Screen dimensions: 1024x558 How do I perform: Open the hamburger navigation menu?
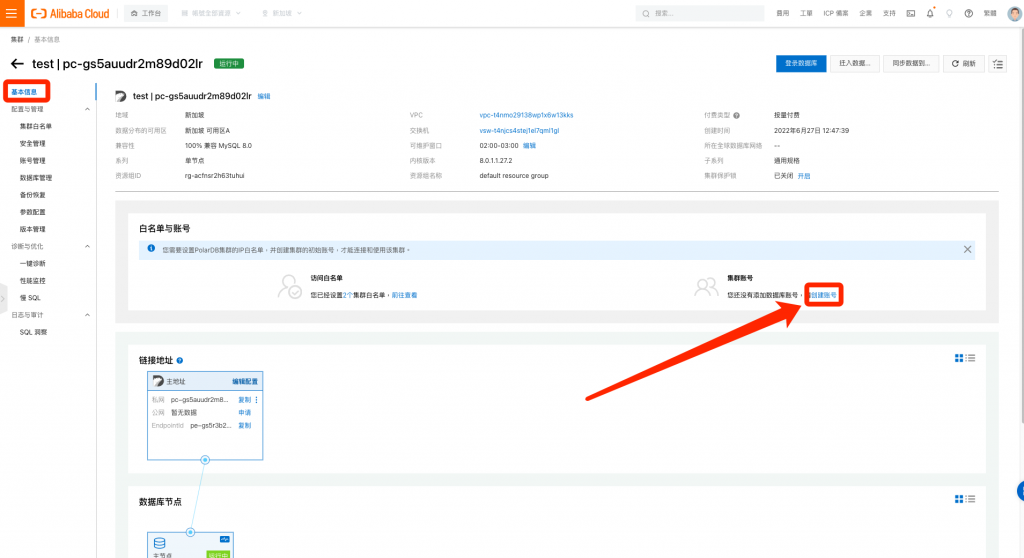11,13
